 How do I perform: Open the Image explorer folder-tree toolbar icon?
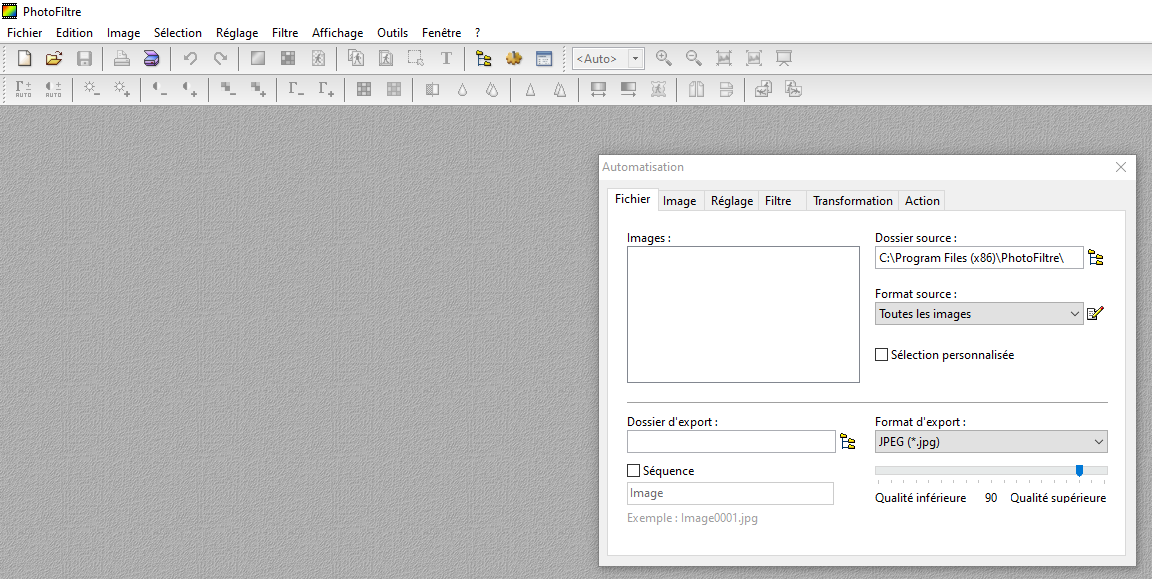(x=483, y=59)
